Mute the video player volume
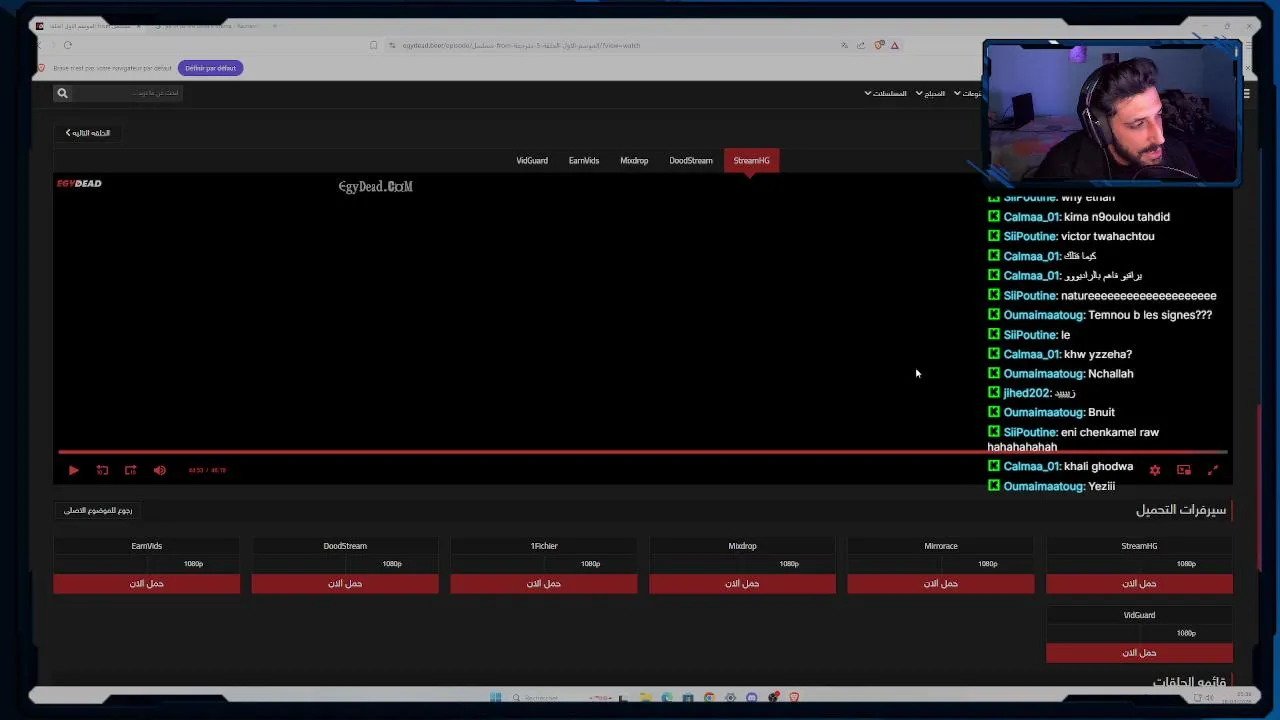The width and height of the screenshot is (1280, 720). [x=160, y=470]
